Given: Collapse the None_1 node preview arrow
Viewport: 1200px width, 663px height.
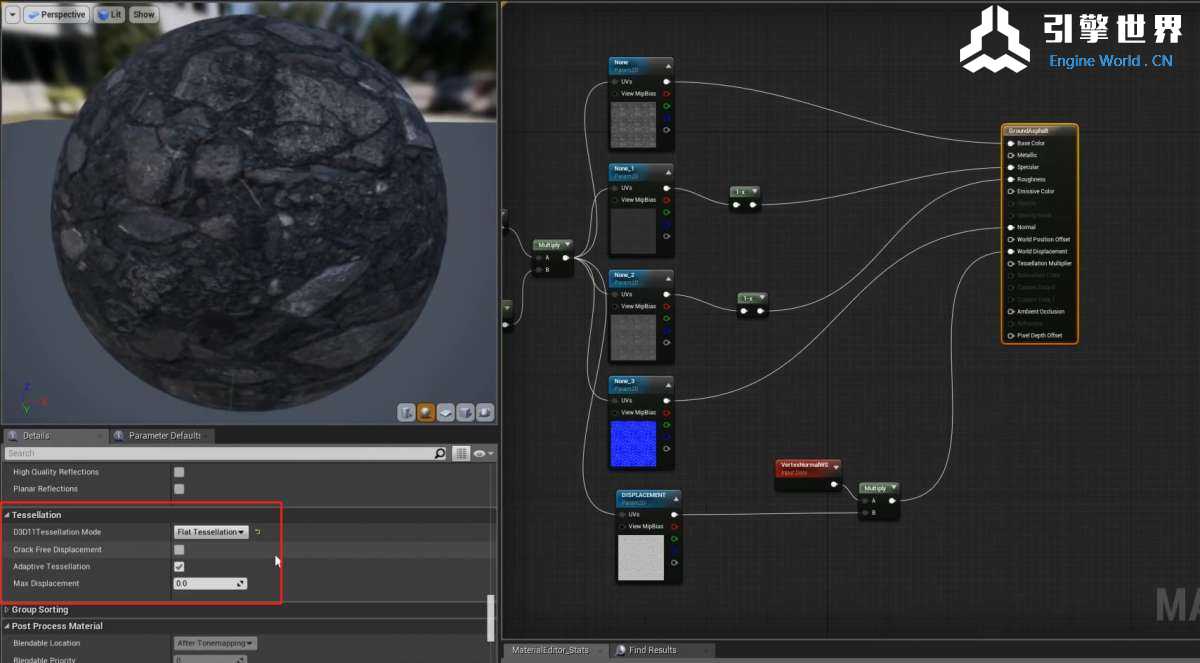Looking at the screenshot, I should click(x=666, y=172).
